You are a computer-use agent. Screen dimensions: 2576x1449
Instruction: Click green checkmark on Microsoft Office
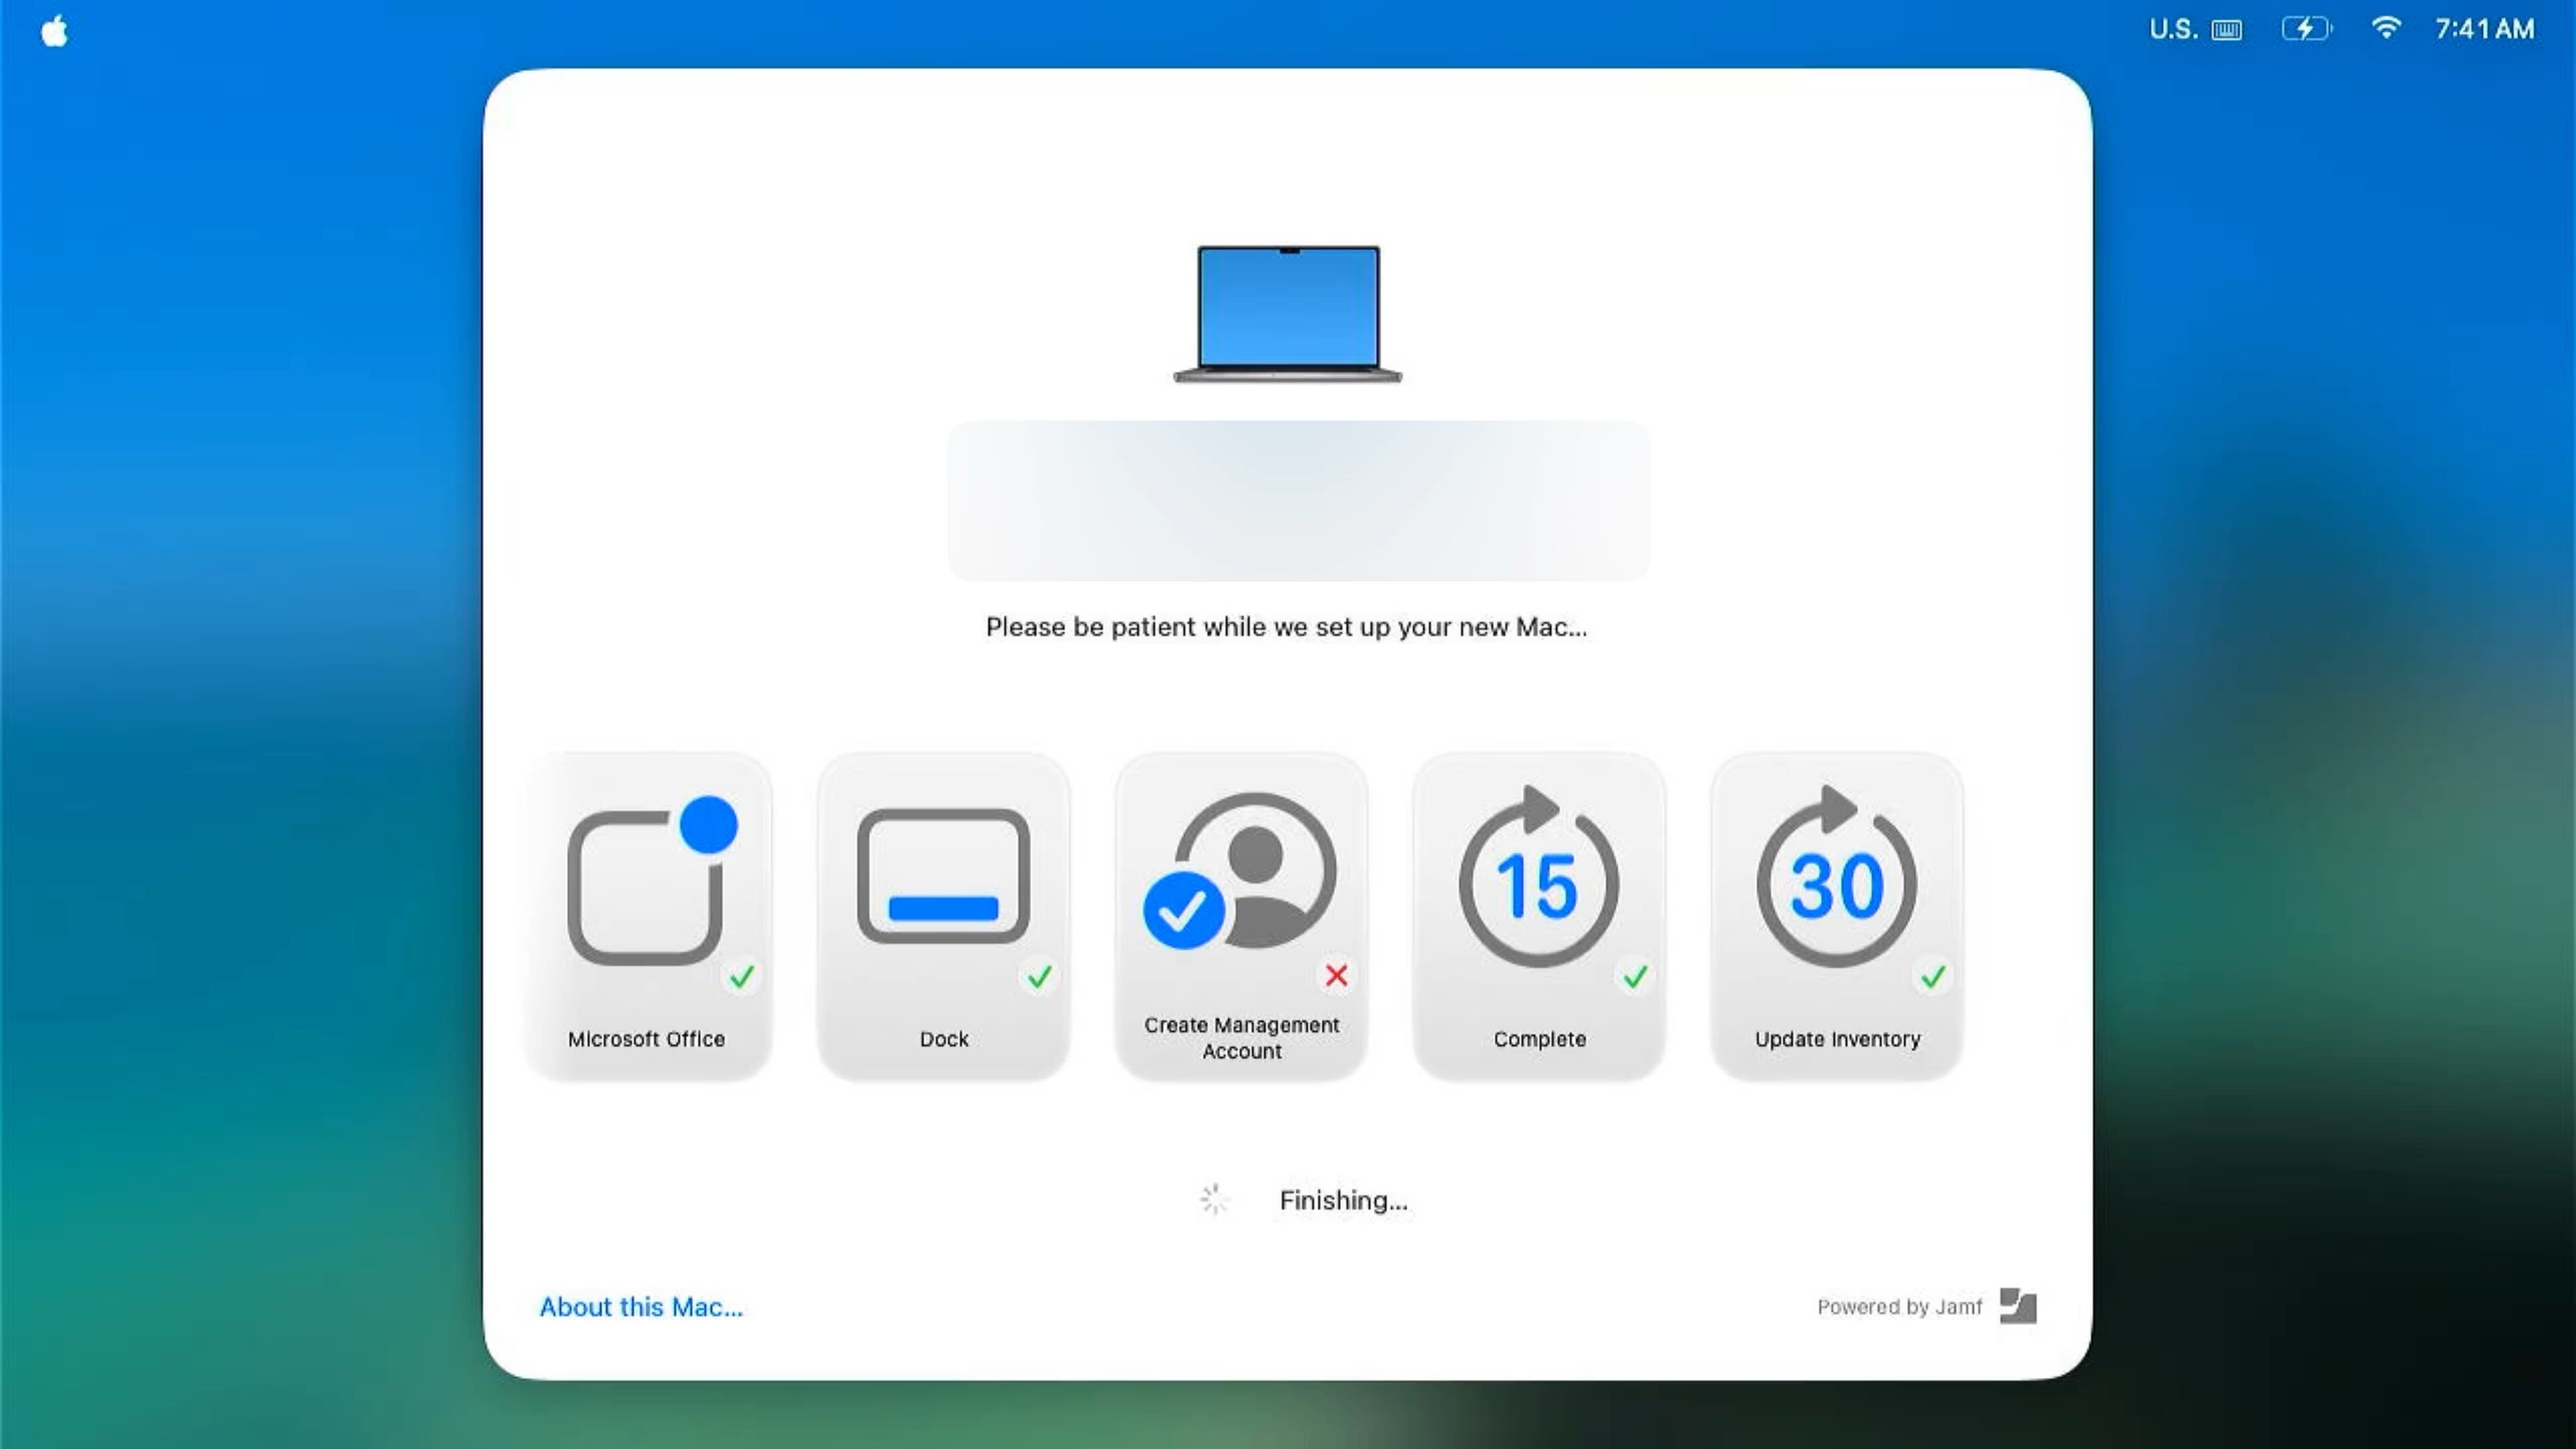742,976
